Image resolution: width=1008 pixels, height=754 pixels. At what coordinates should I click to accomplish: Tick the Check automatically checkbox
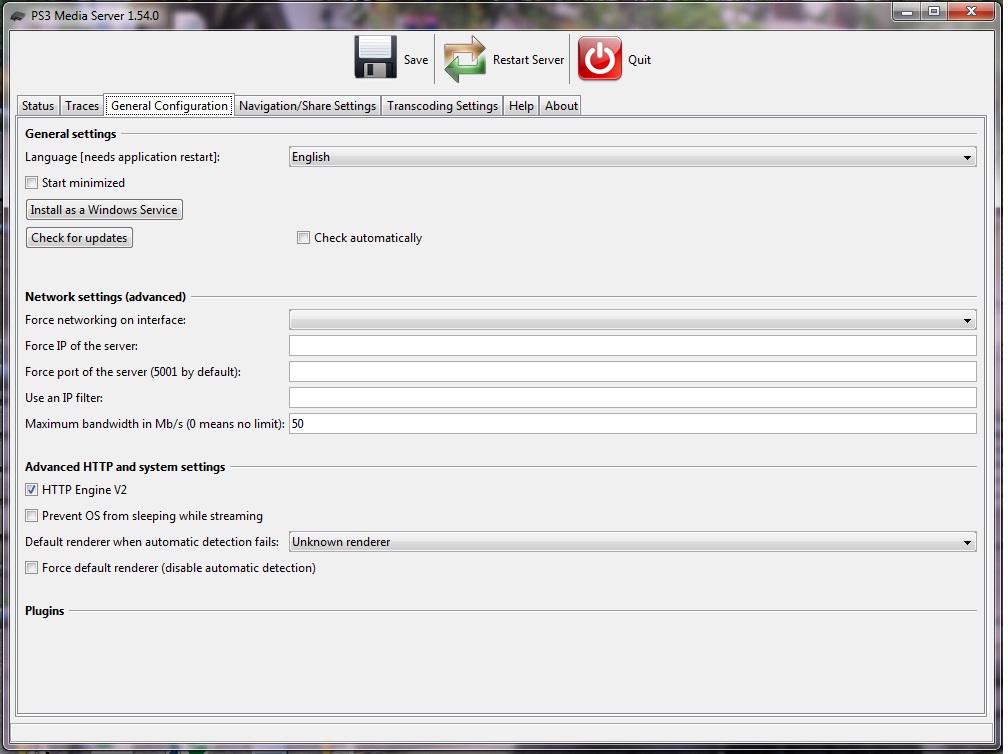point(303,238)
